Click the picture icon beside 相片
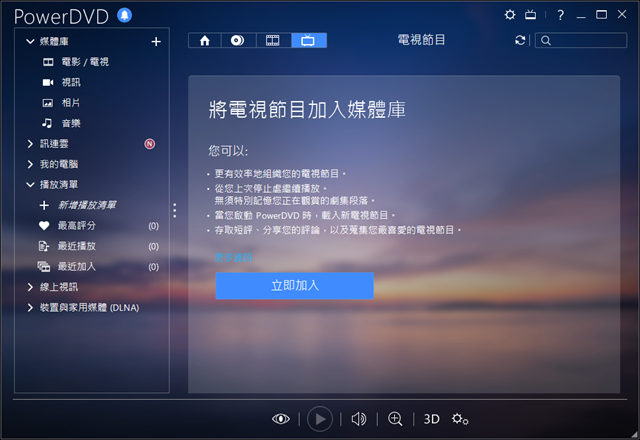 click(48, 103)
